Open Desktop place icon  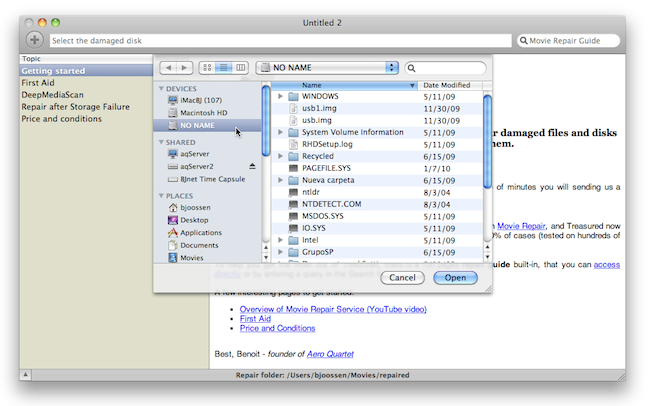(x=173, y=220)
